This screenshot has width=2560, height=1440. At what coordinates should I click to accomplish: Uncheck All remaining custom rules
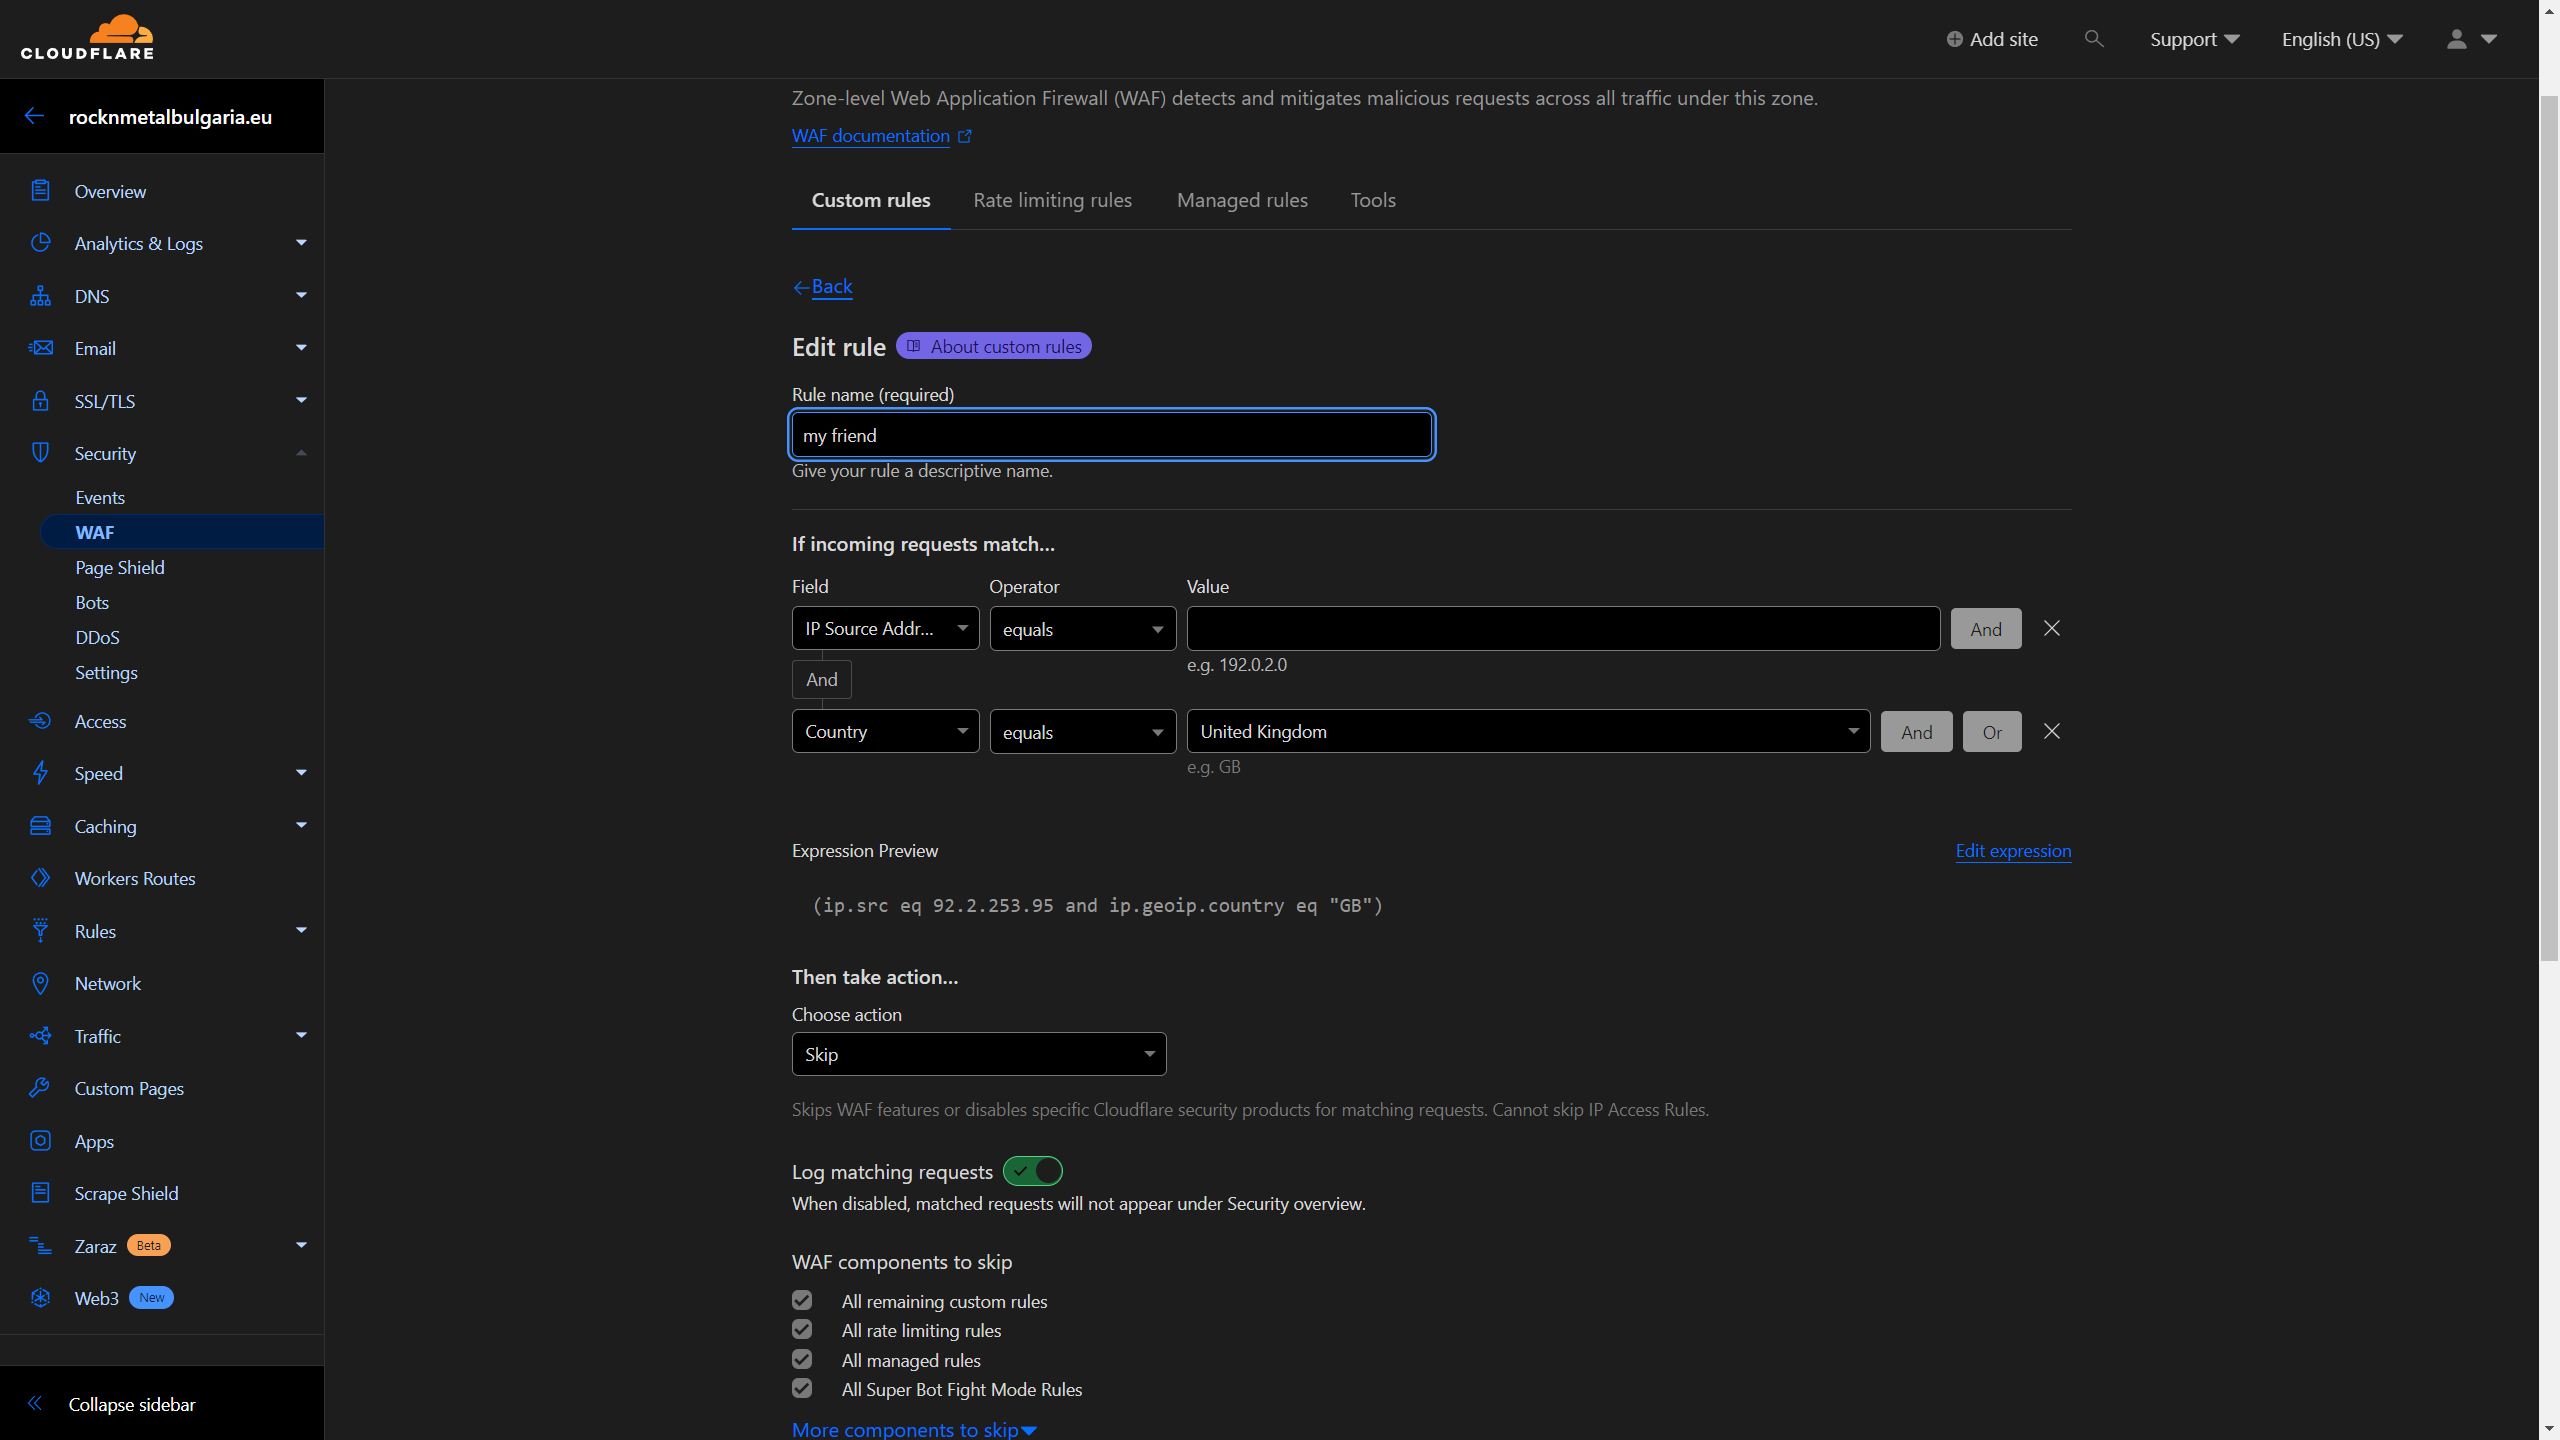(x=801, y=1300)
